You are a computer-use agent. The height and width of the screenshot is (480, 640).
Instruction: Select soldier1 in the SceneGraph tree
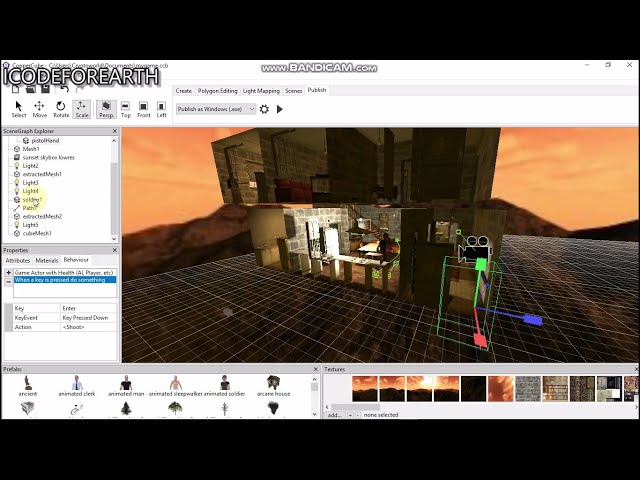pyautogui.click(x=32, y=200)
